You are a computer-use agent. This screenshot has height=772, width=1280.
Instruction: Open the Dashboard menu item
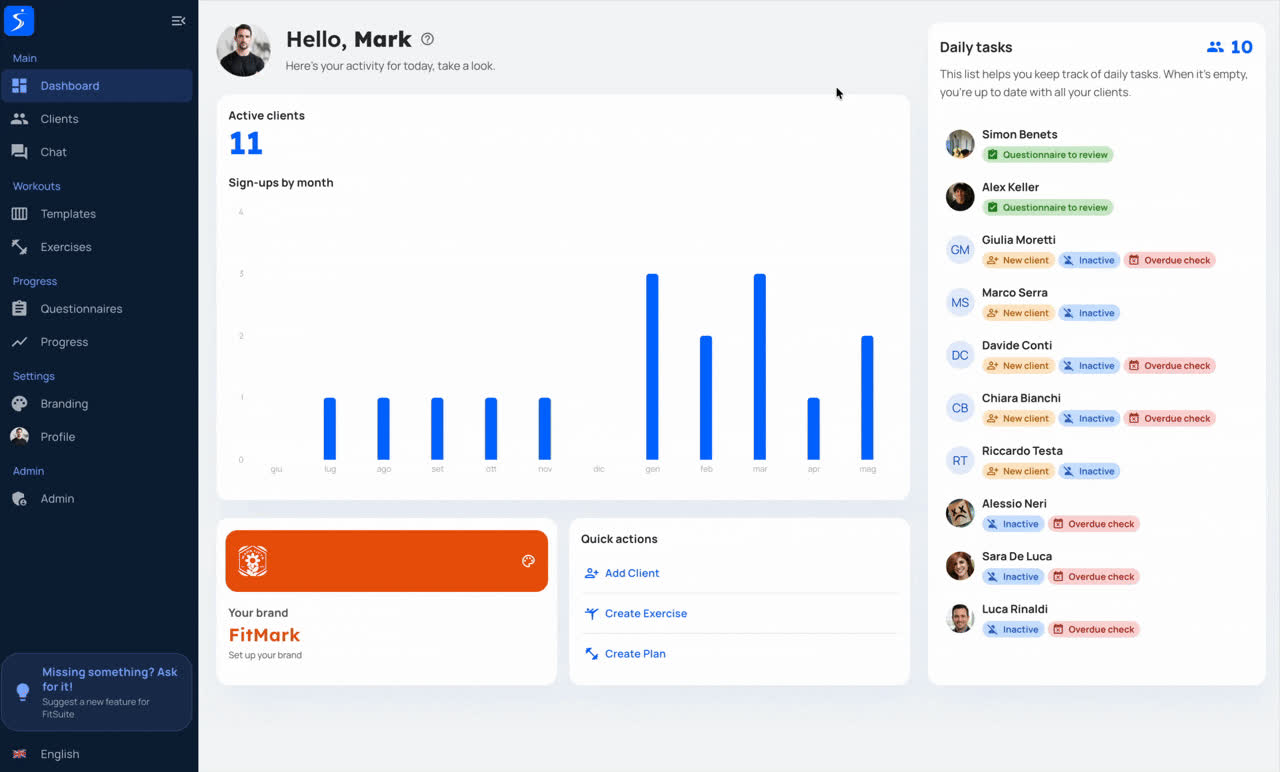tap(97, 86)
